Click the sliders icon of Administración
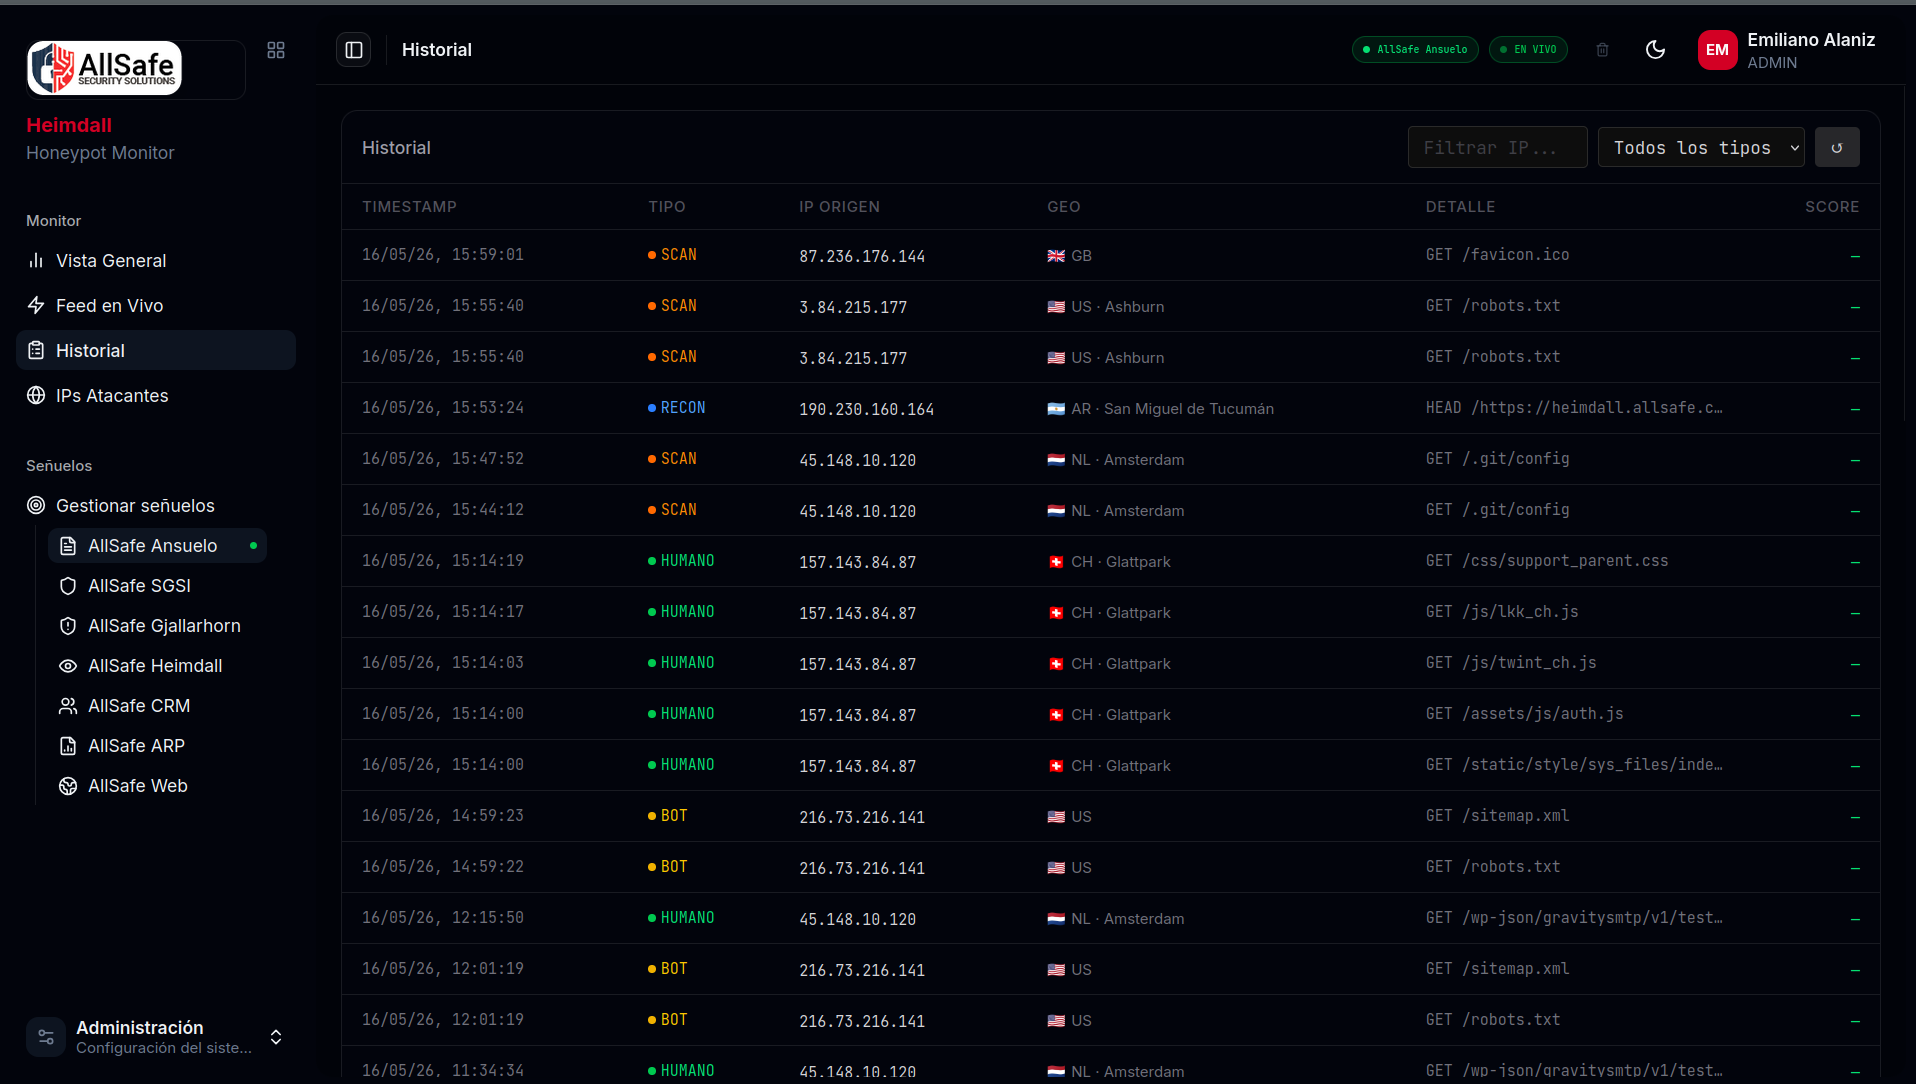This screenshot has height=1084, width=1916. click(46, 1037)
